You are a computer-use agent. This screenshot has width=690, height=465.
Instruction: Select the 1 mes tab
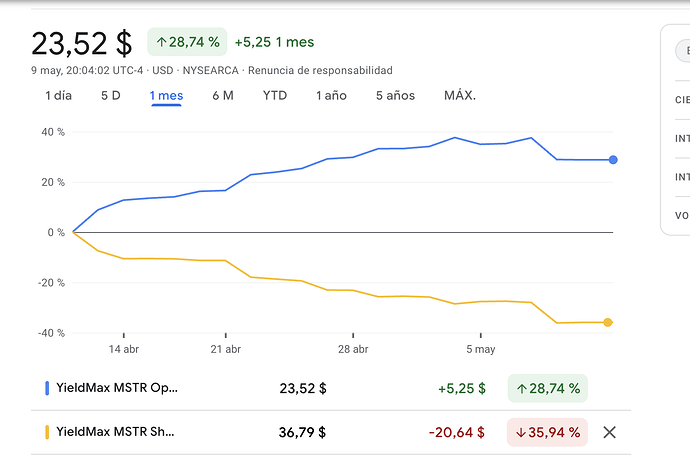coord(166,95)
